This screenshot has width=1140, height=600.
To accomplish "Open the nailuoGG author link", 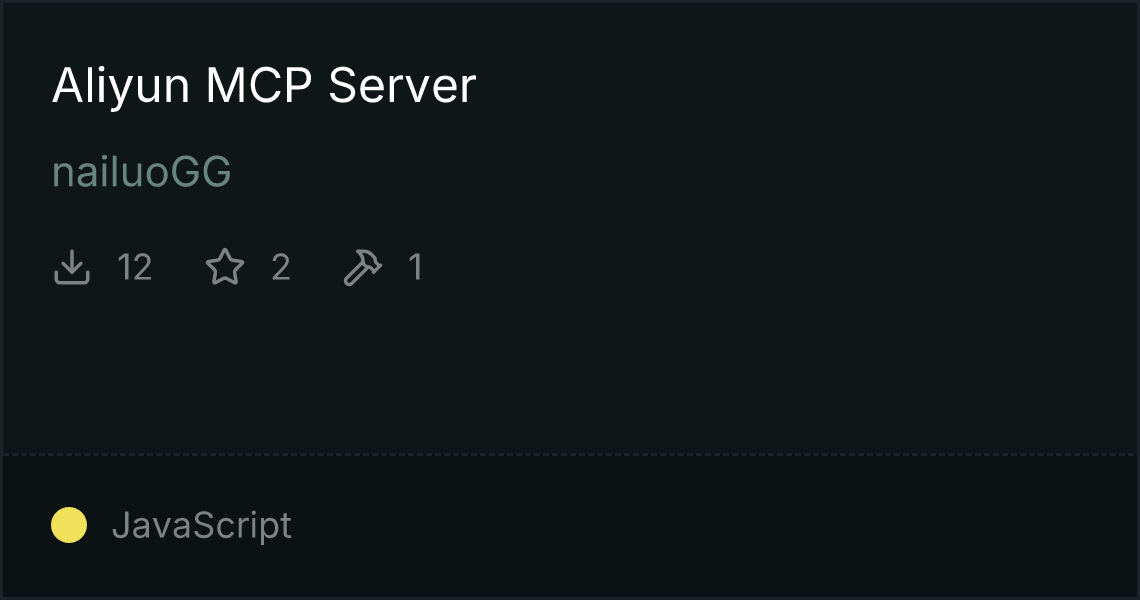I will coord(142,172).
